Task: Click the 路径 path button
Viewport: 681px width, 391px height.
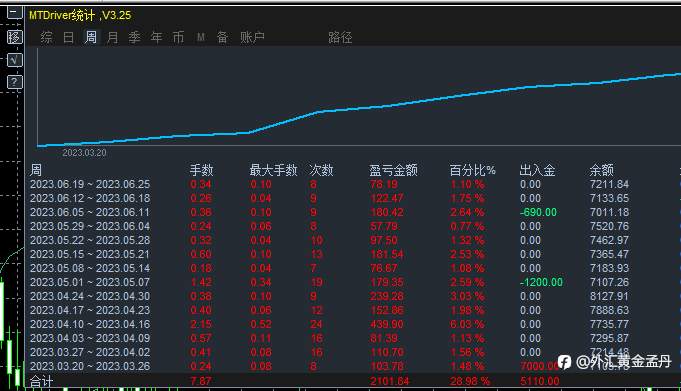Action: (x=340, y=37)
